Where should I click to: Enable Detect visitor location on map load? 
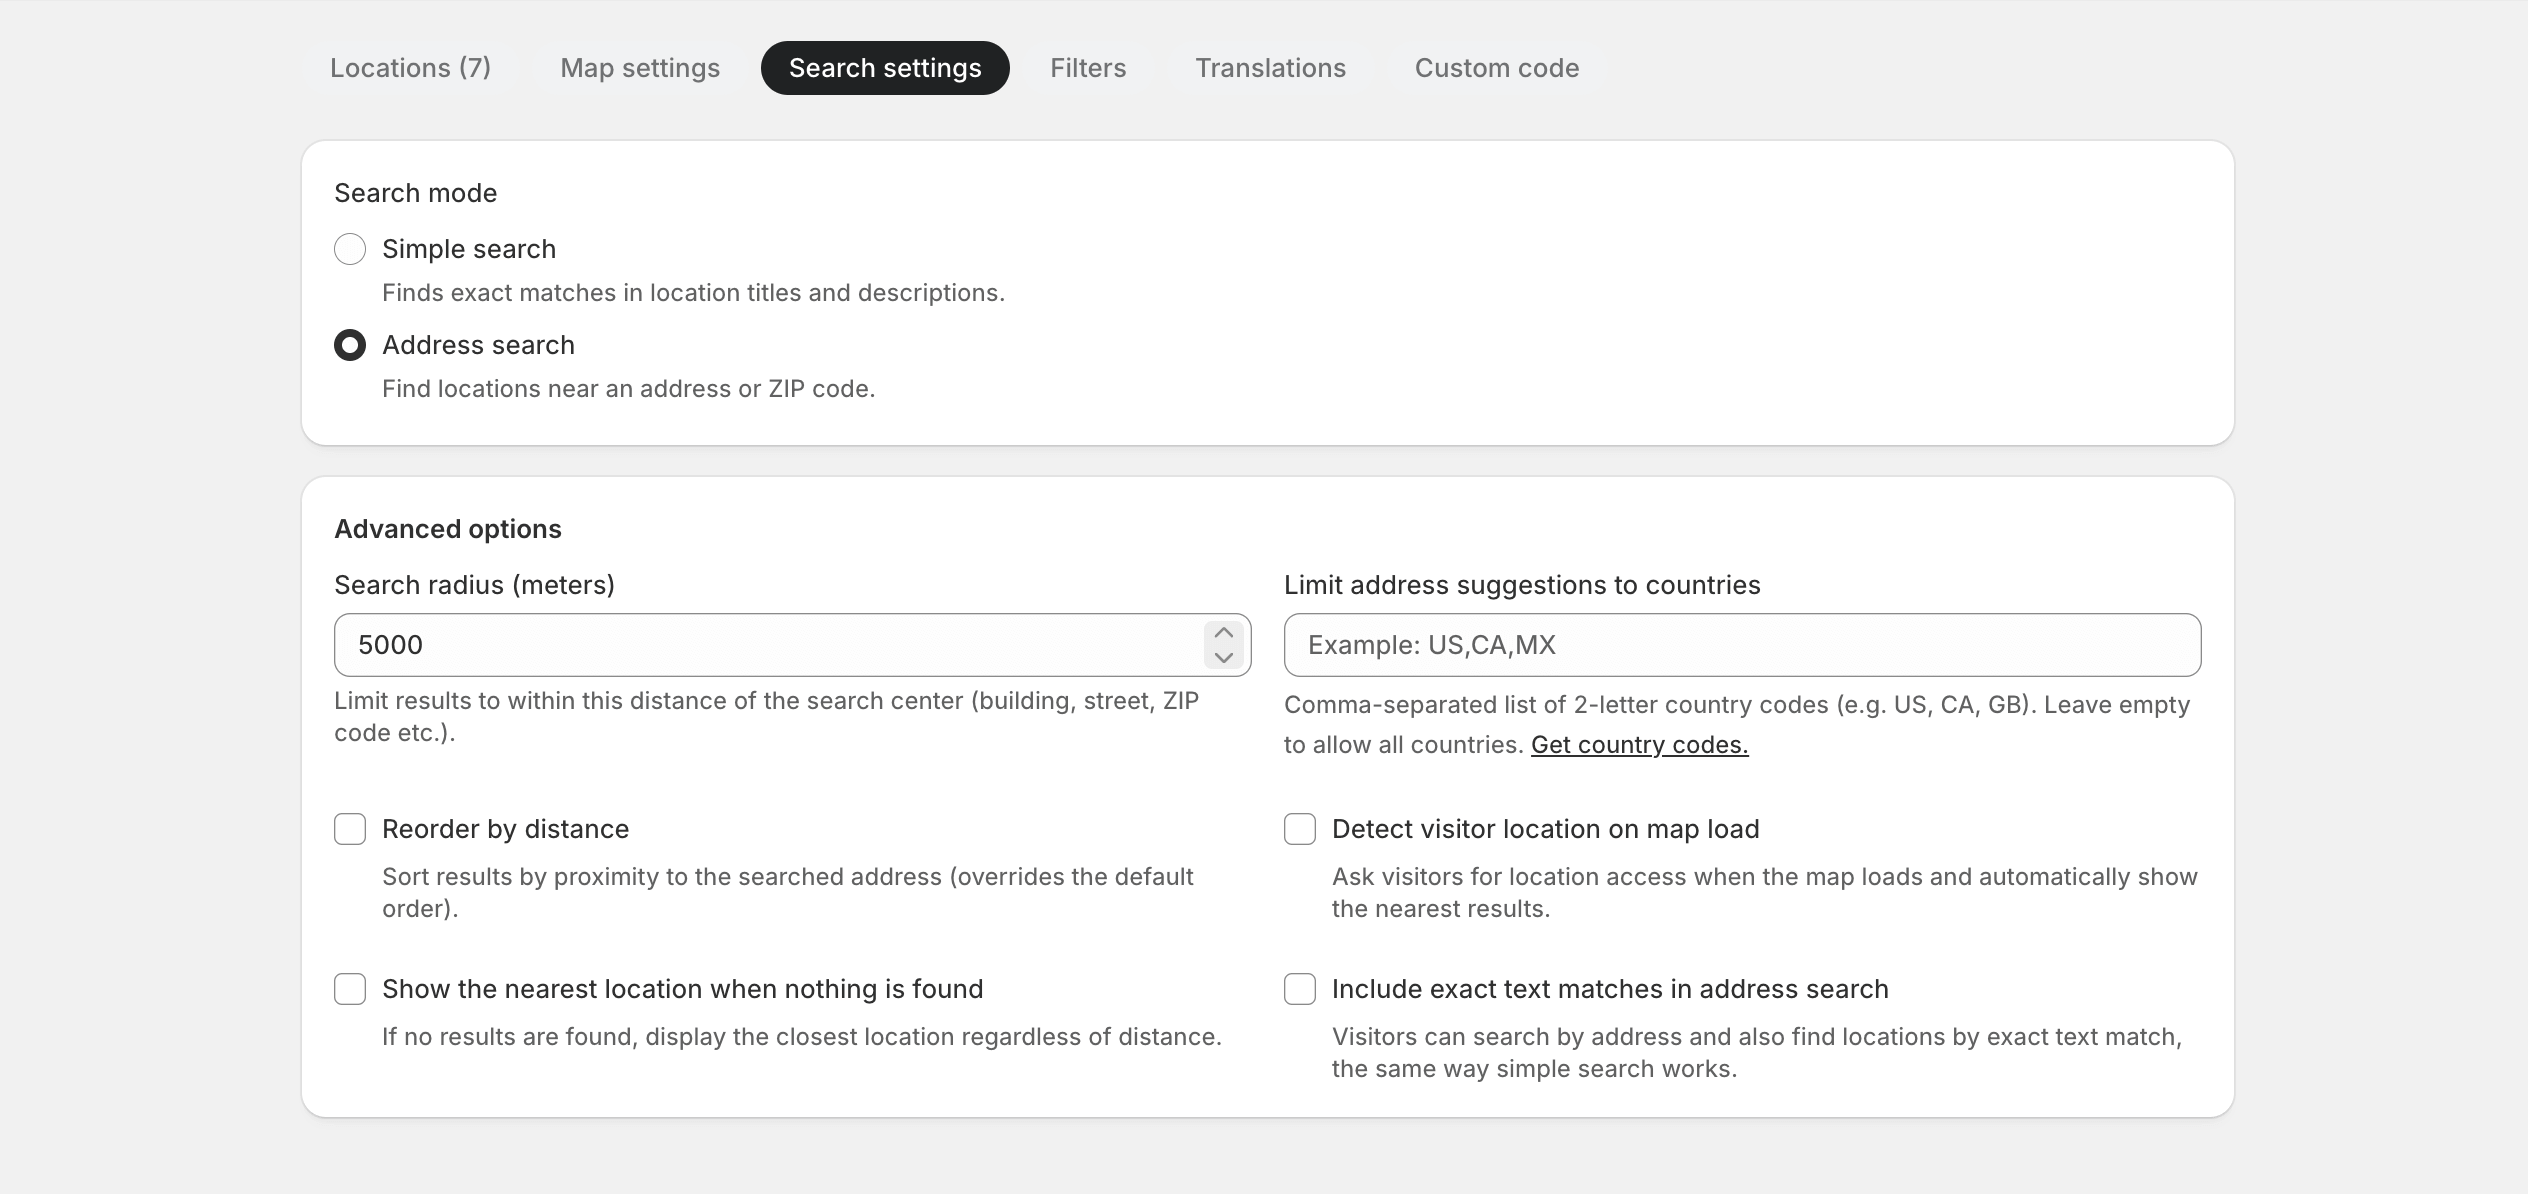pos(1300,829)
